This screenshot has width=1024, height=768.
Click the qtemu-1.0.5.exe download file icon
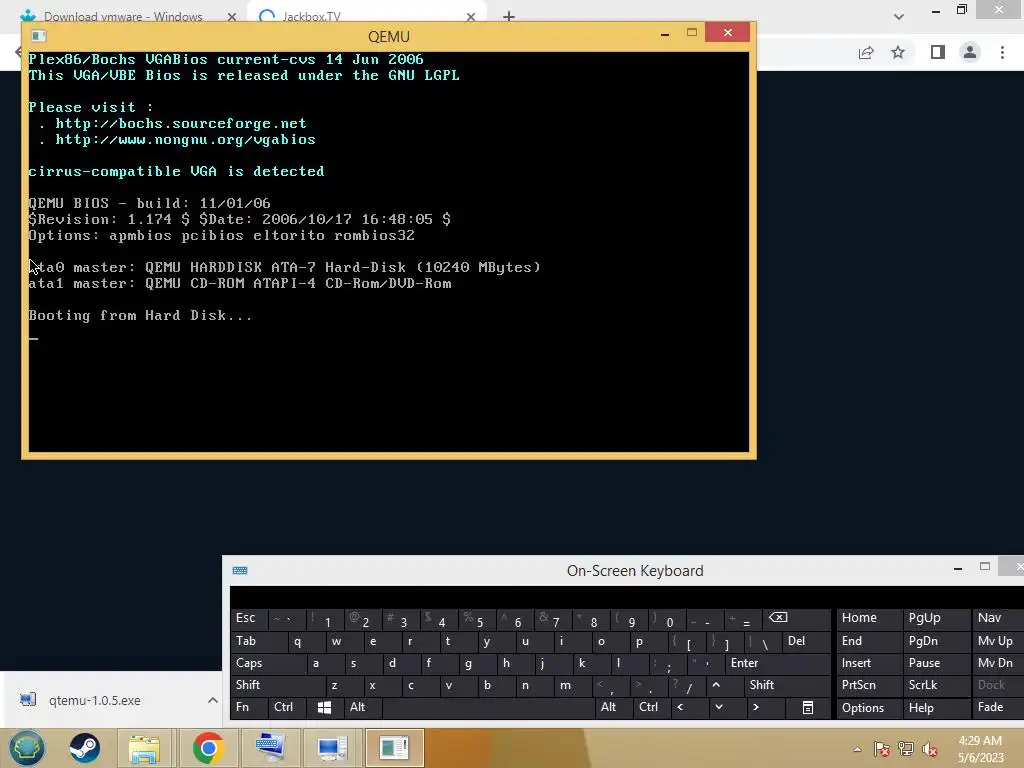[27, 700]
